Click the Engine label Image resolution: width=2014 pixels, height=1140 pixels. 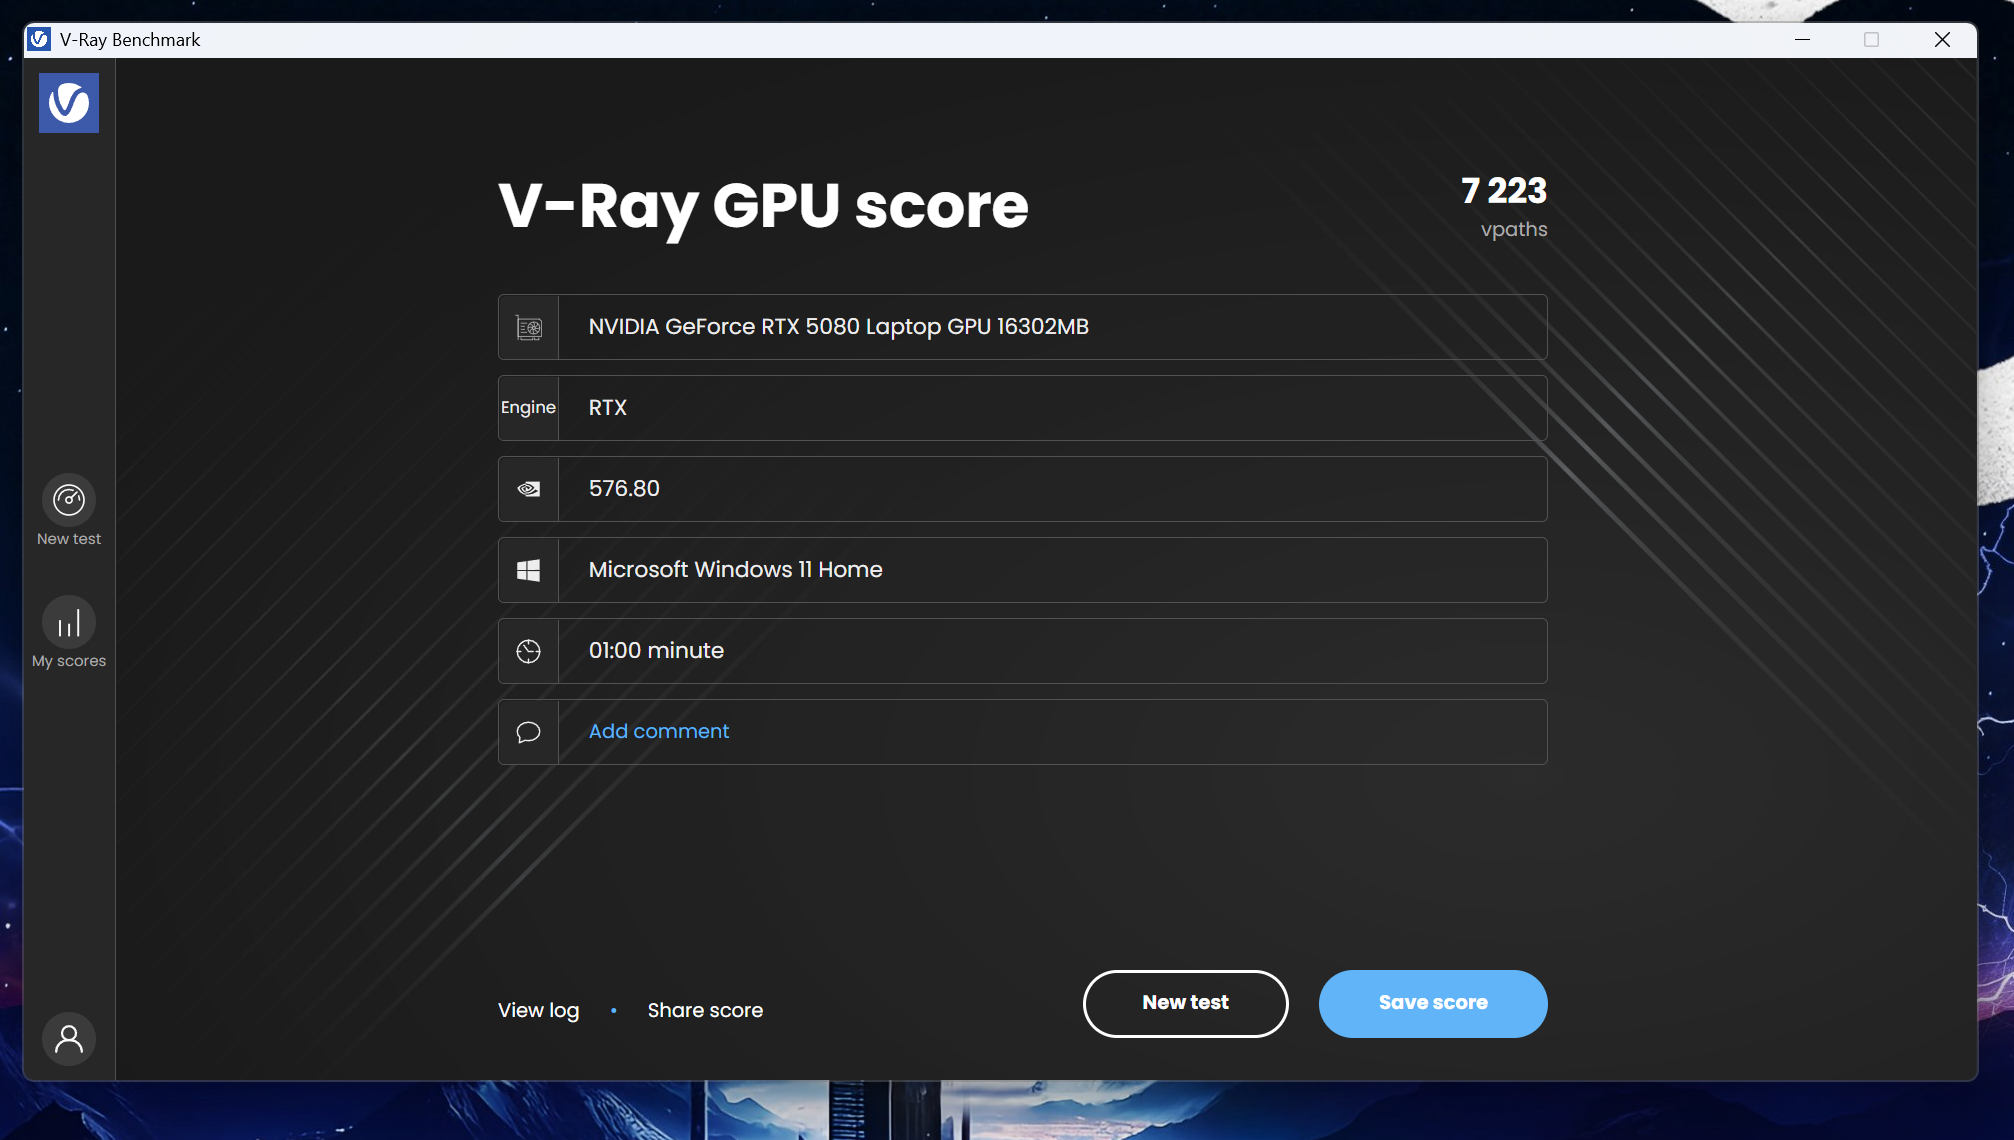[528, 407]
